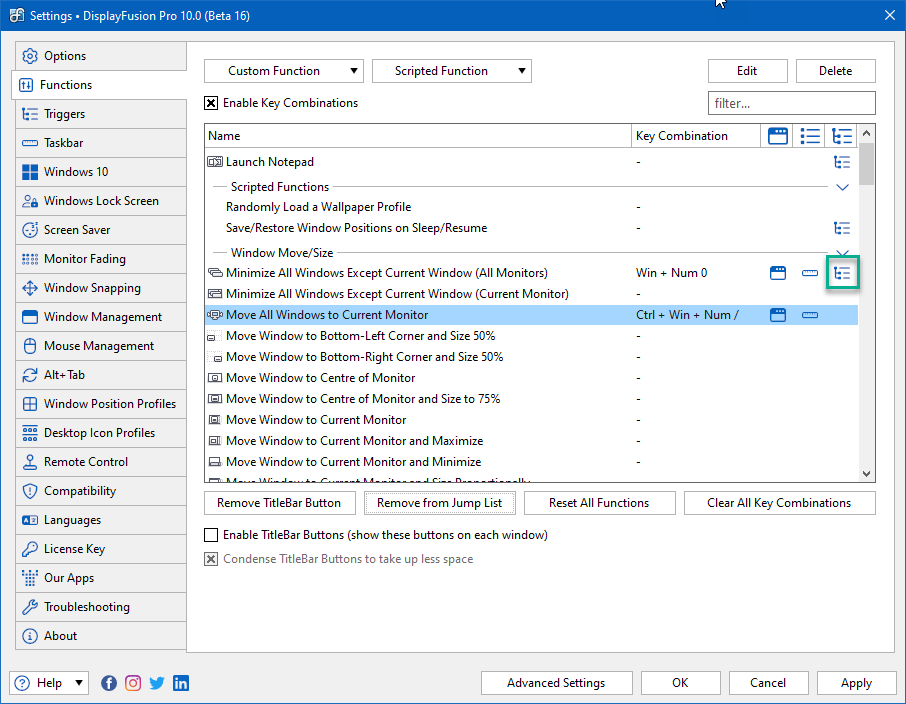Switch to the Triggers section
The width and height of the screenshot is (906, 704).
pos(101,114)
